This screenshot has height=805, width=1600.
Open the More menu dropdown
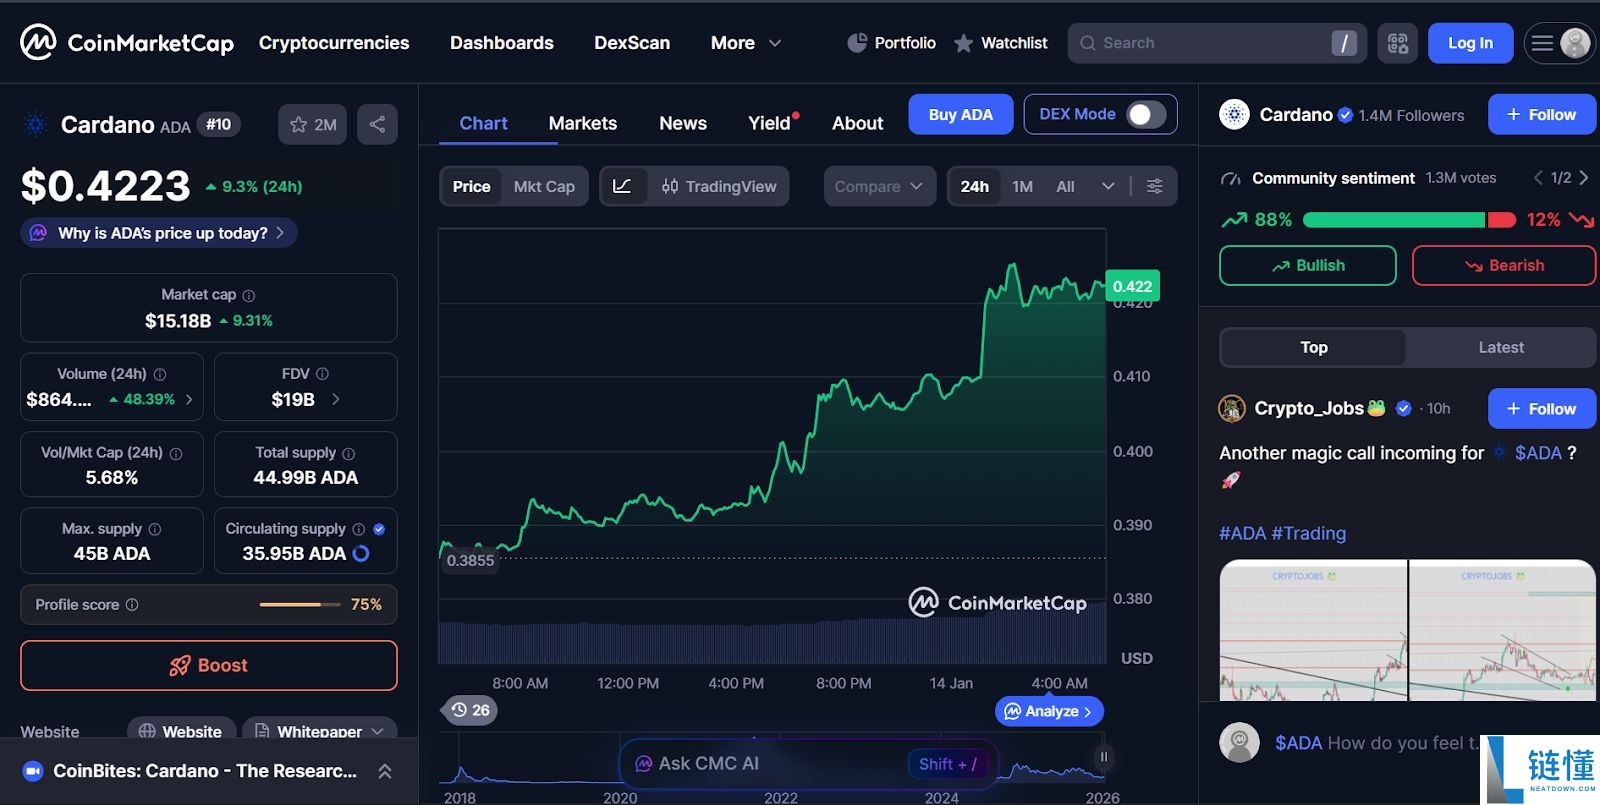tap(746, 43)
